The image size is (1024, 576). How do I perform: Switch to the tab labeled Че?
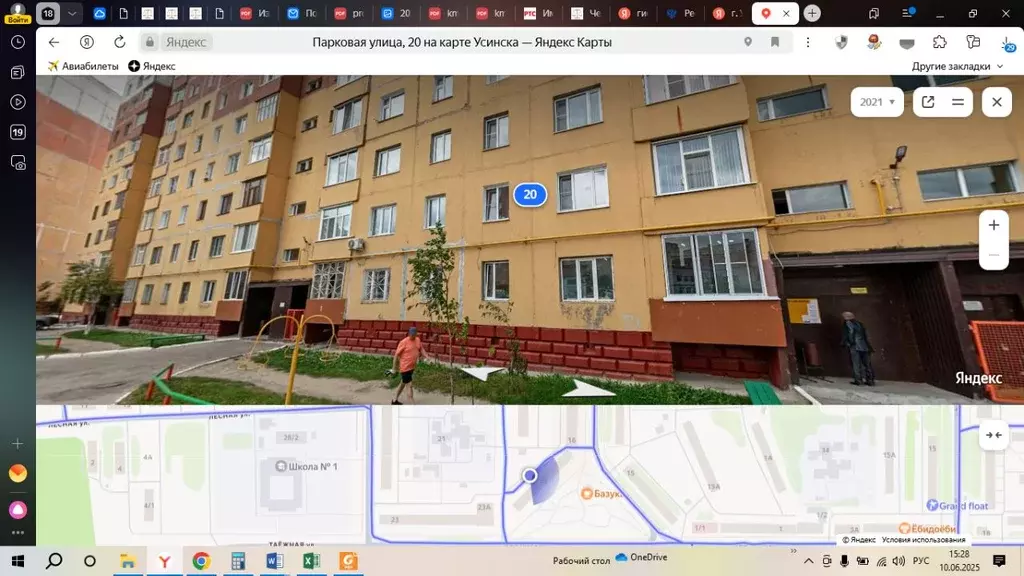[x=586, y=13]
